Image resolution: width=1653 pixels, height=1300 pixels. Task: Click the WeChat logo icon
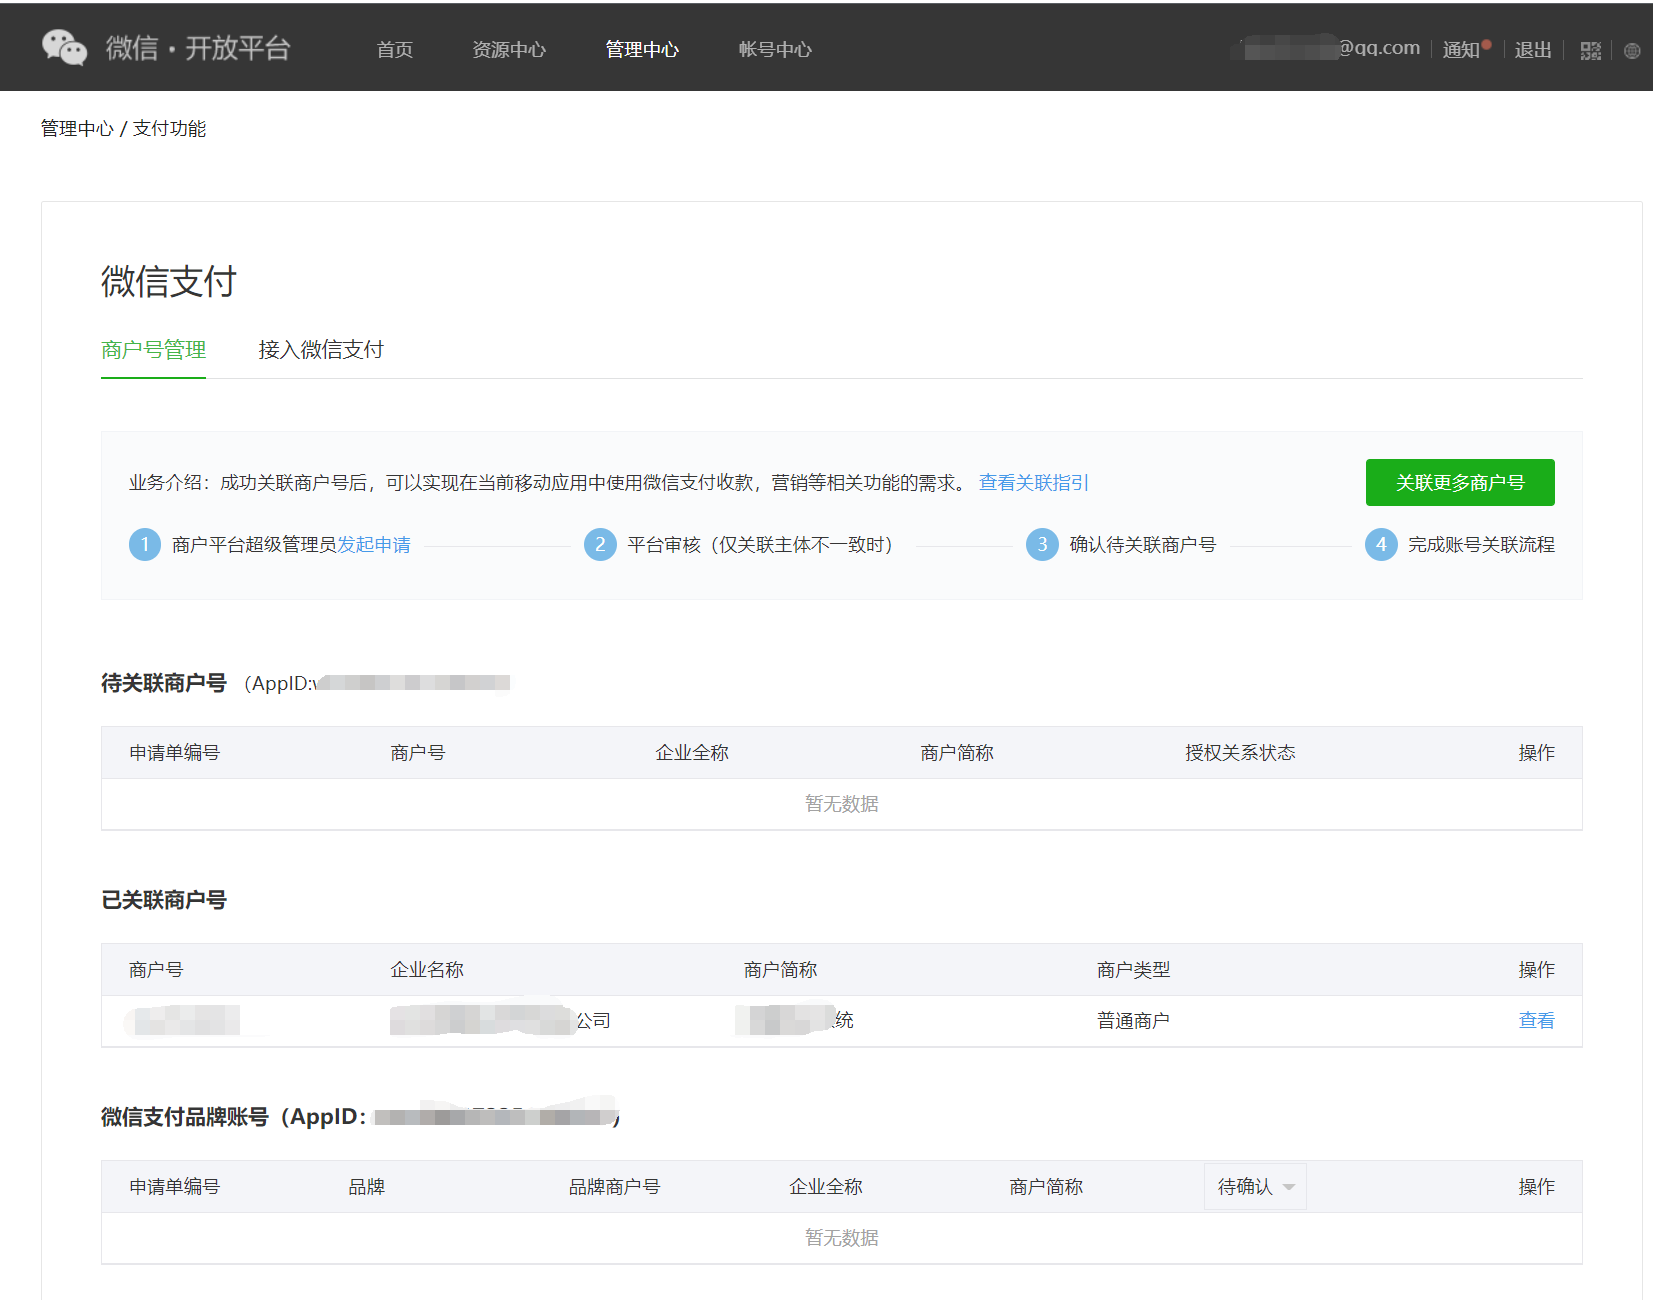(64, 47)
